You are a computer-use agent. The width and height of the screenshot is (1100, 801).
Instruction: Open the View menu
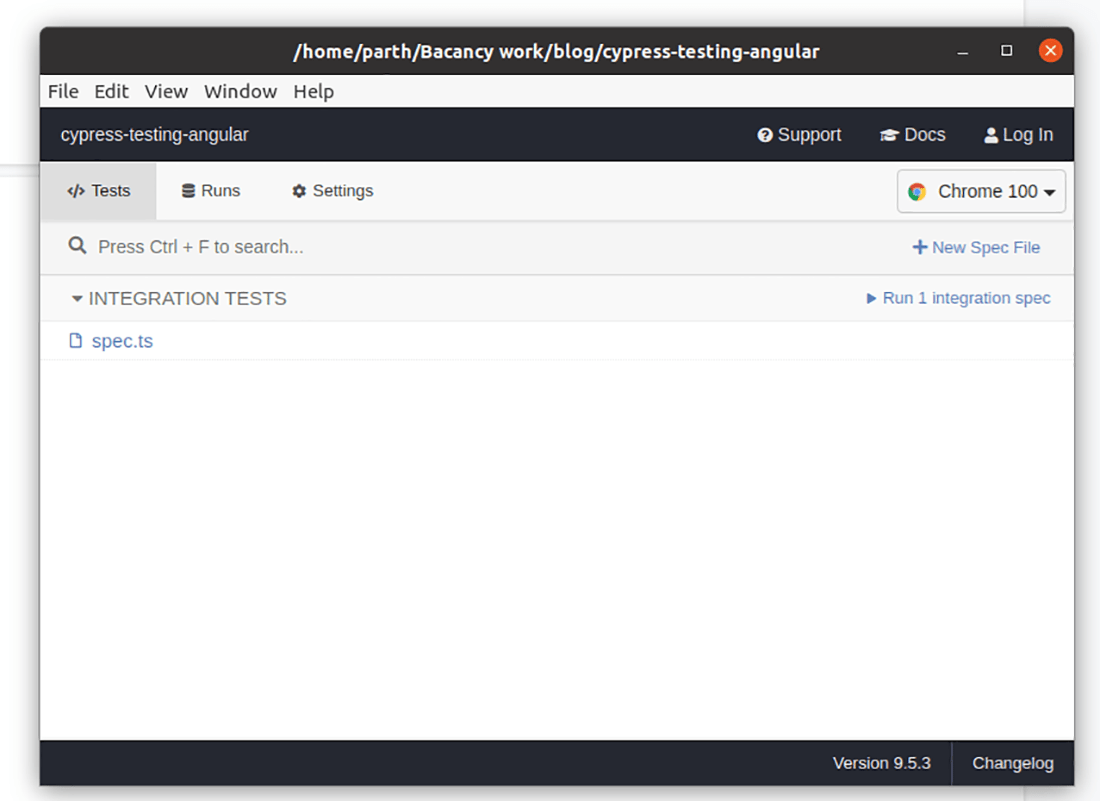166,91
